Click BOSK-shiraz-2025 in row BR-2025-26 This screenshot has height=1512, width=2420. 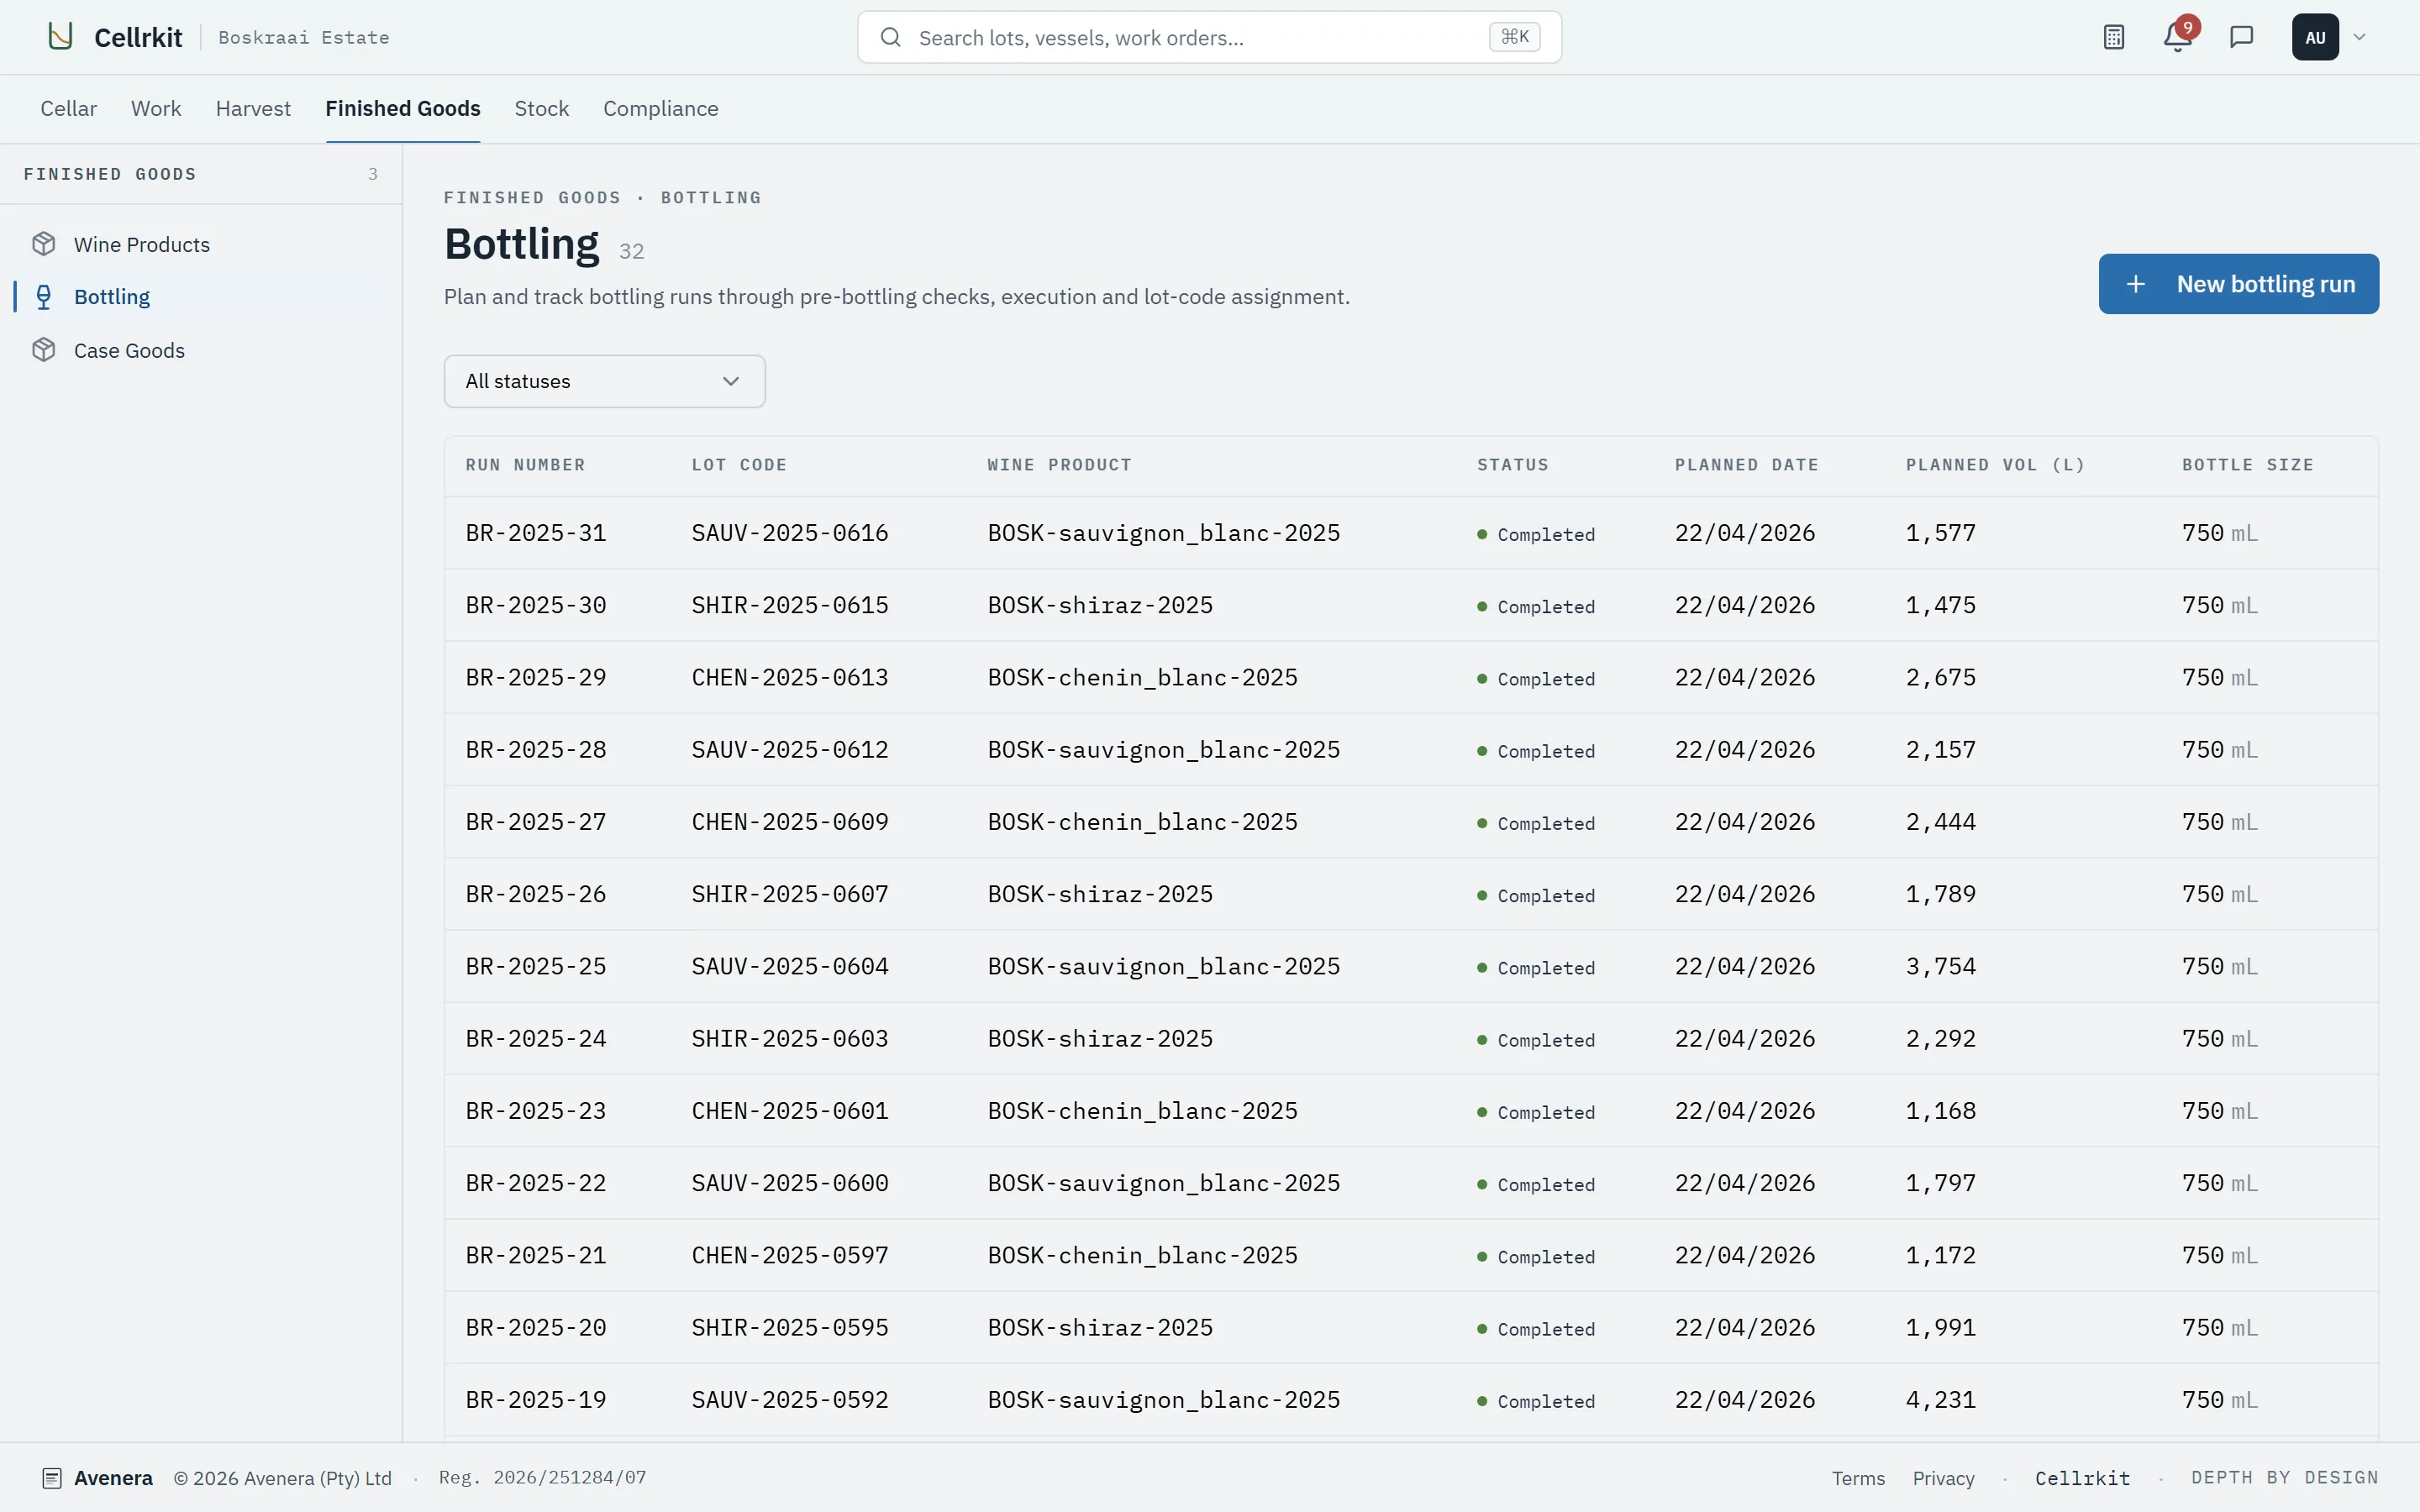pyautogui.click(x=1100, y=894)
